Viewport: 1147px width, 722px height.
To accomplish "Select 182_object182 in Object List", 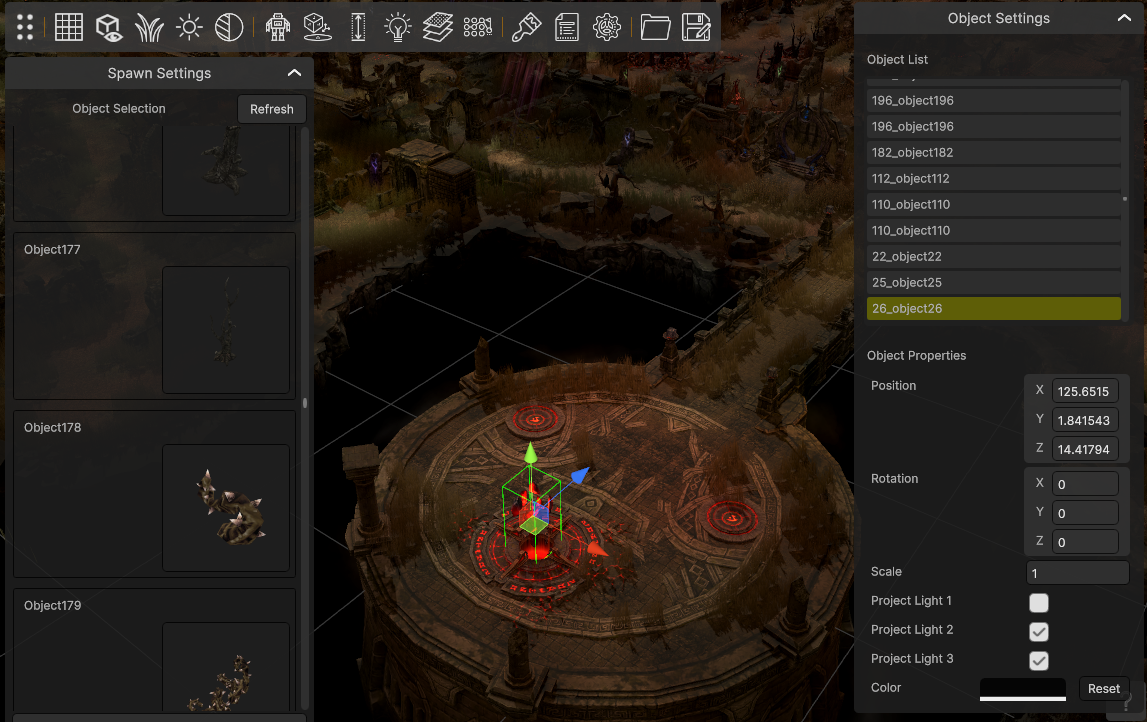I will point(993,152).
